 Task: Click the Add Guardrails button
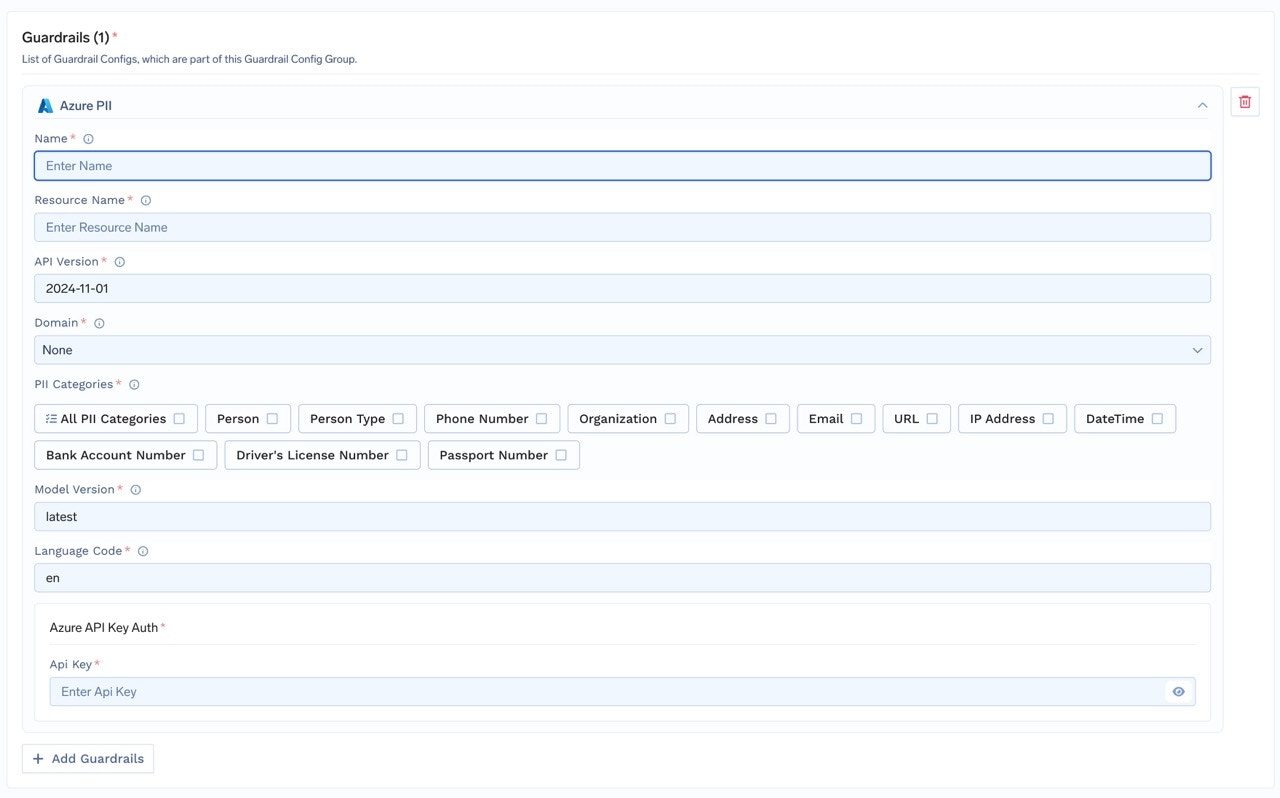coord(88,759)
